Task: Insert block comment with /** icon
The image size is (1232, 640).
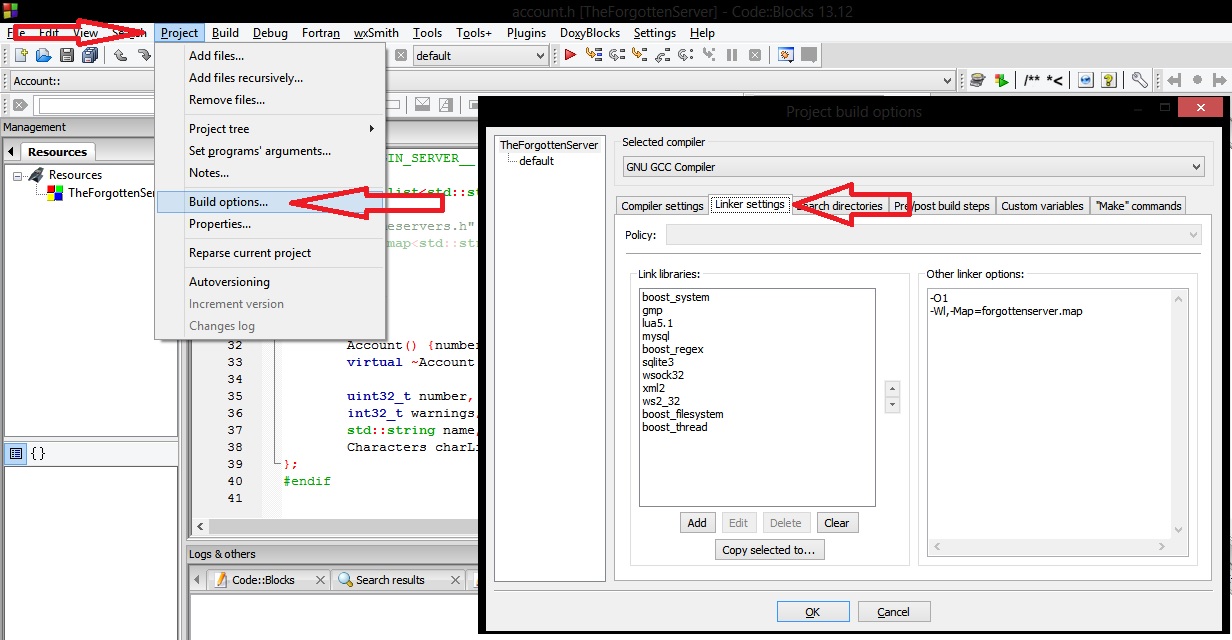Action: 1031,80
